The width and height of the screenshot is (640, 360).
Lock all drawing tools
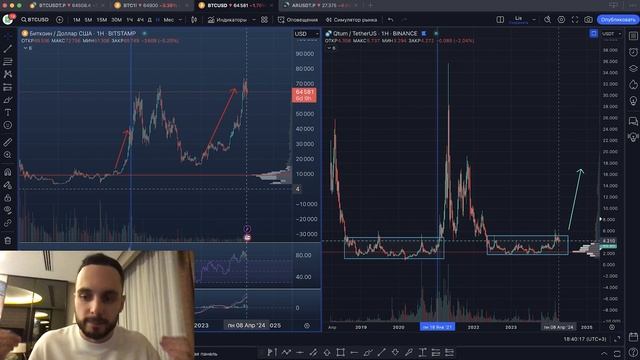pos(8,198)
